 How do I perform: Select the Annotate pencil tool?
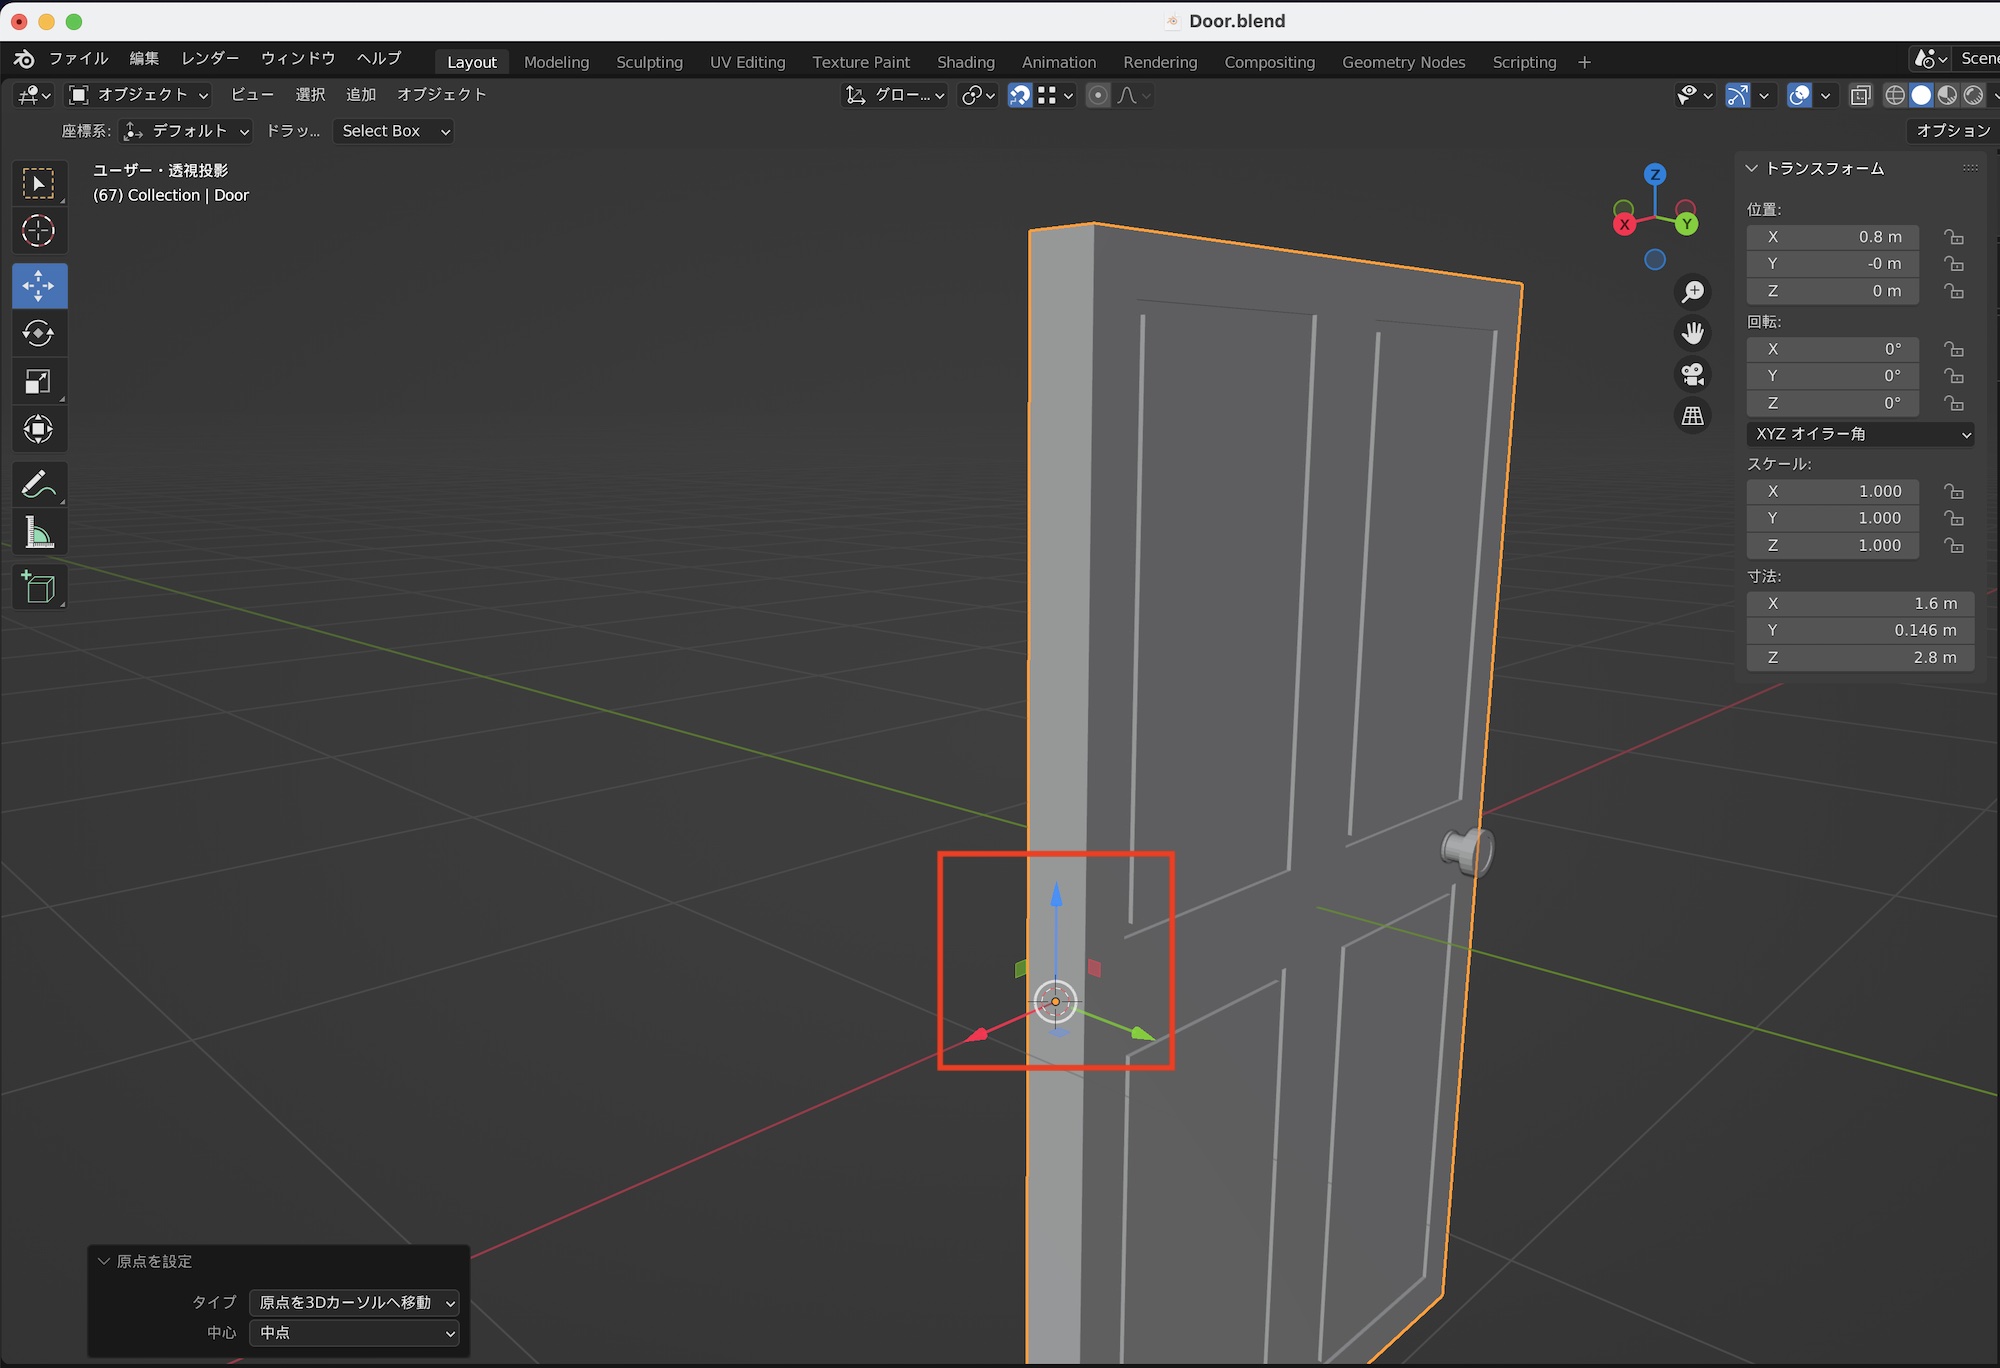point(38,485)
